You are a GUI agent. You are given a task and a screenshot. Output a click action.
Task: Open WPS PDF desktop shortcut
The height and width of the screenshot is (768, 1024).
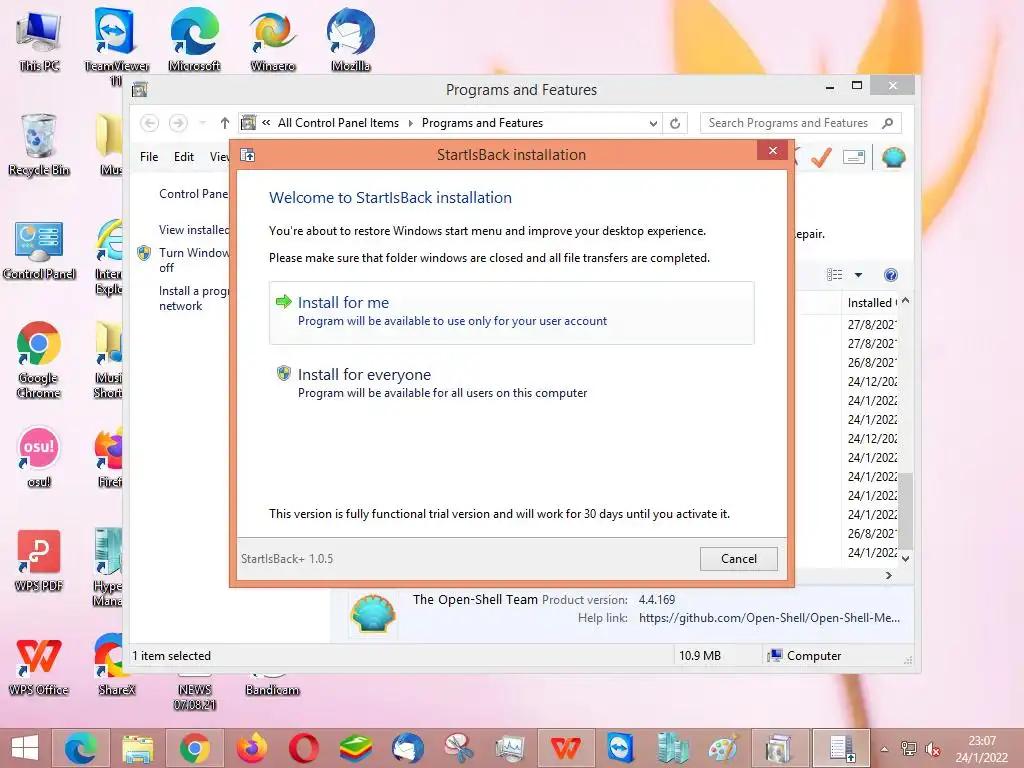[x=39, y=560]
